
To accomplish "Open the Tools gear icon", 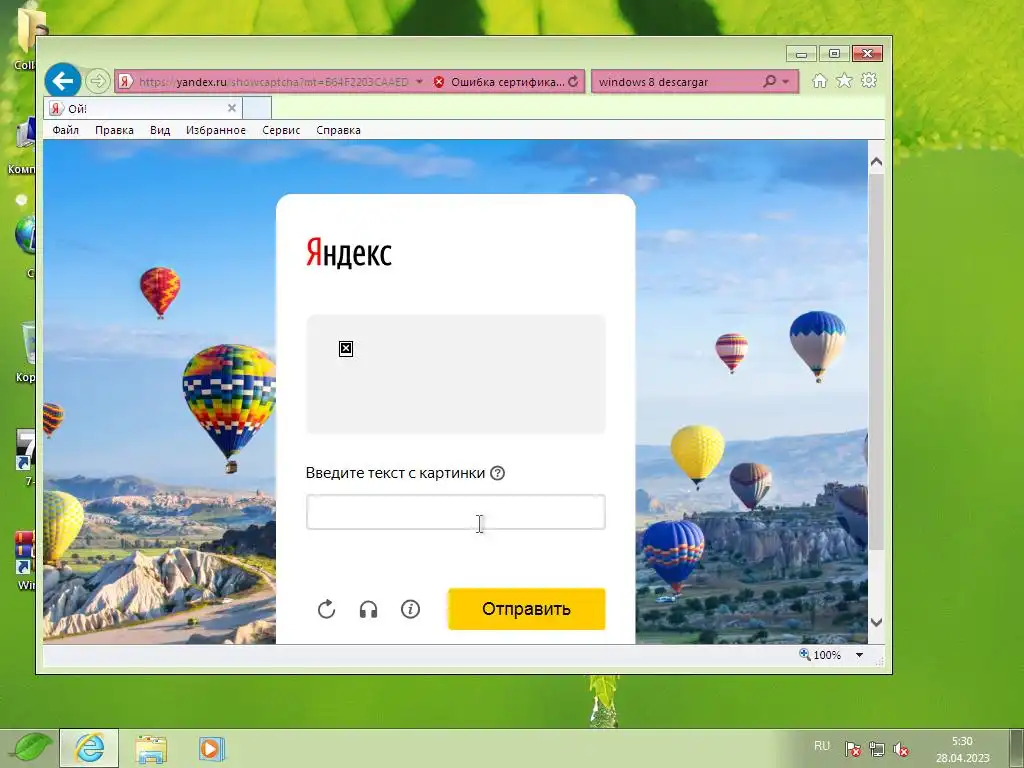I will click(x=869, y=80).
